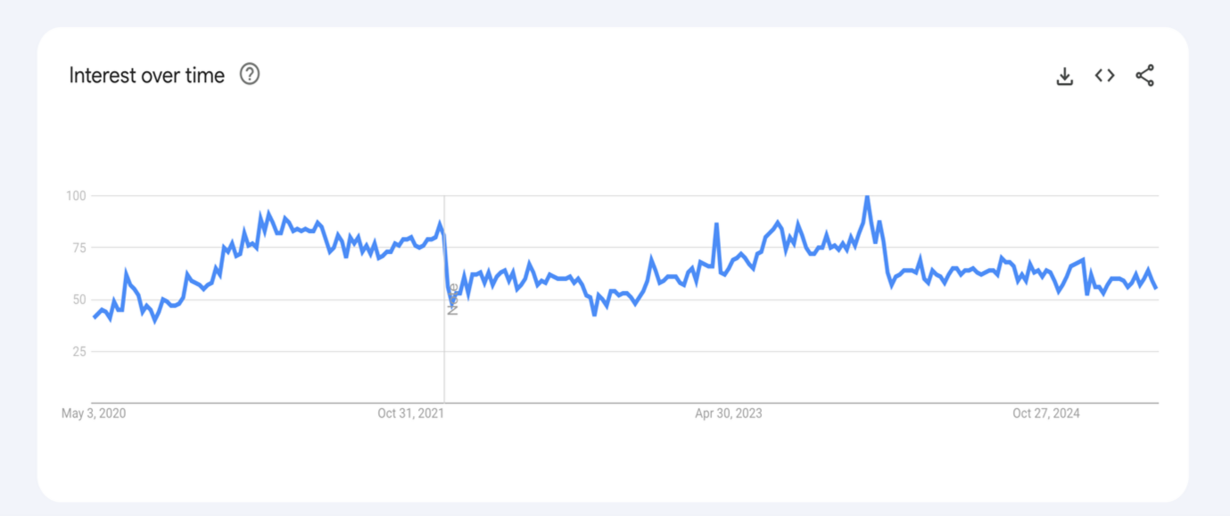1230x516 pixels.
Task: Click the highest peak of the trend line
Action: point(867,197)
